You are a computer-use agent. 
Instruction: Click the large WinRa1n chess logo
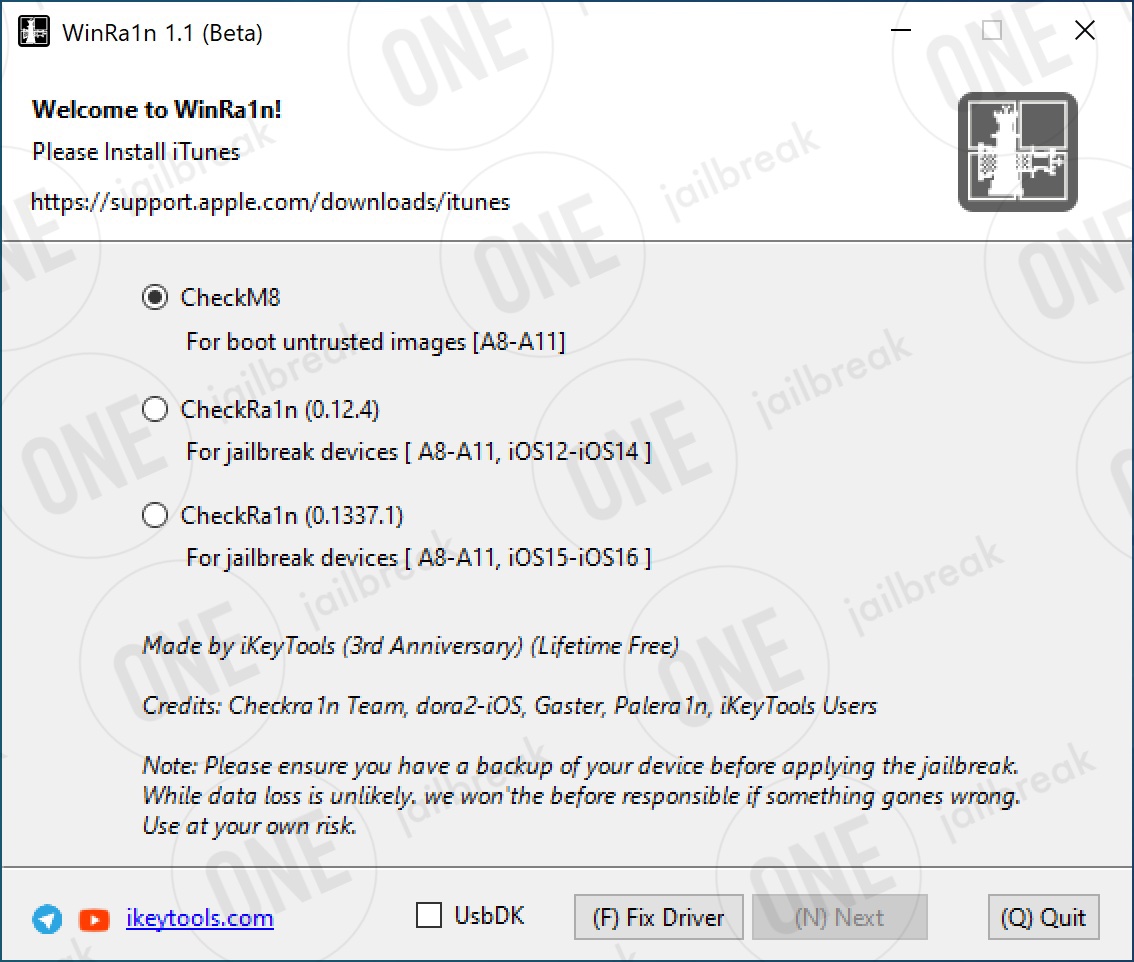coord(1018,152)
